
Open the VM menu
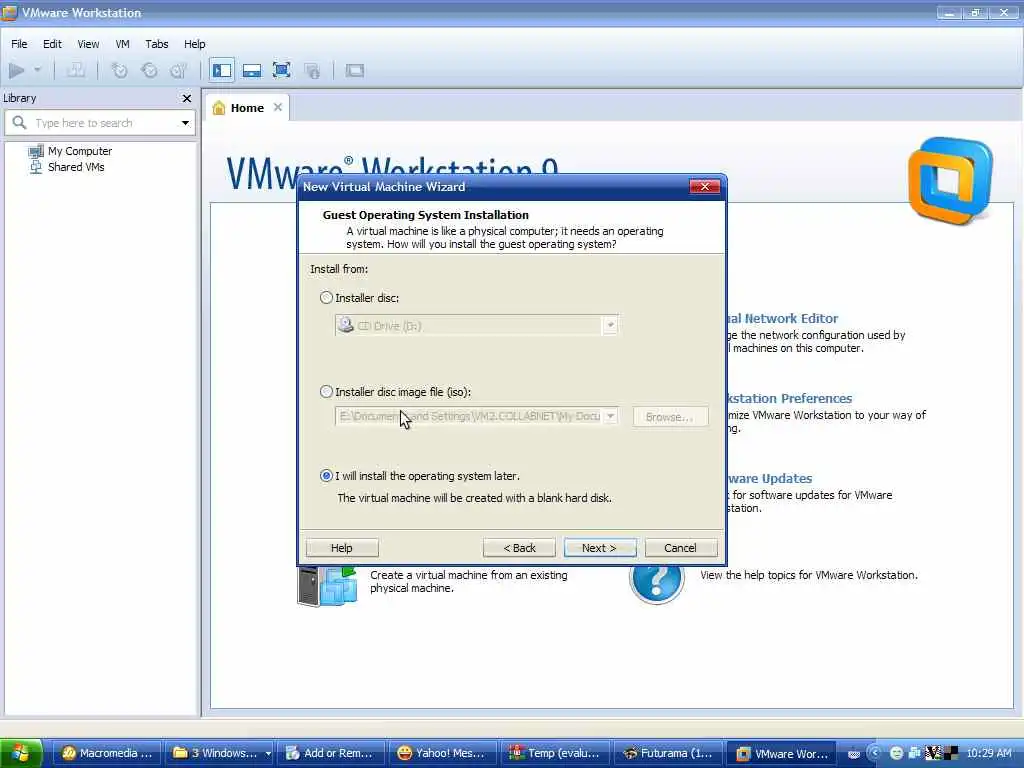click(122, 44)
